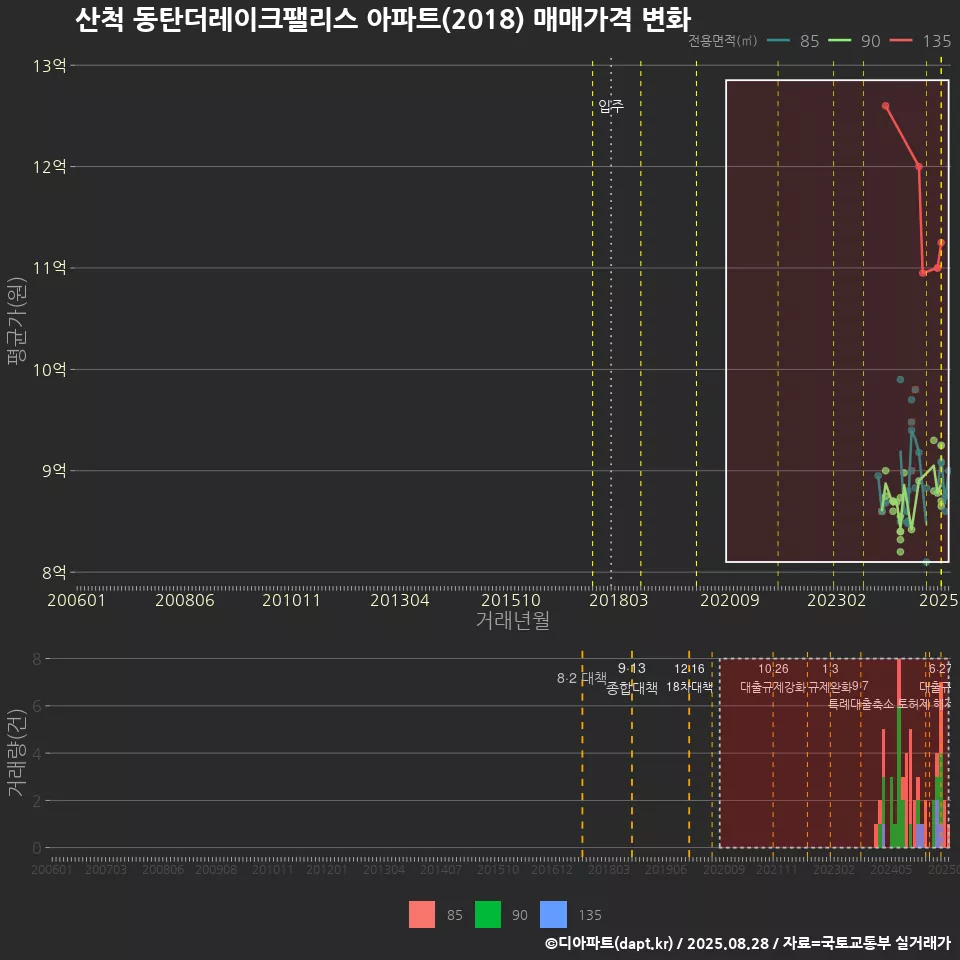Image resolution: width=960 pixels, height=960 pixels.
Task: Click the volume axis value 4
Action: click(x=37, y=754)
